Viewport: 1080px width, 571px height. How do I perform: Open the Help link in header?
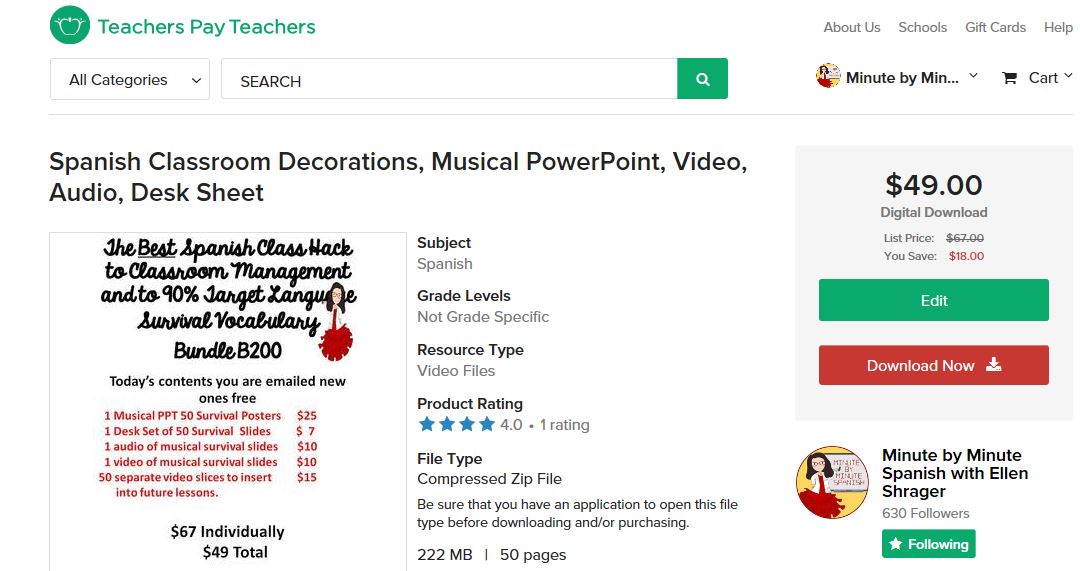coord(1057,27)
